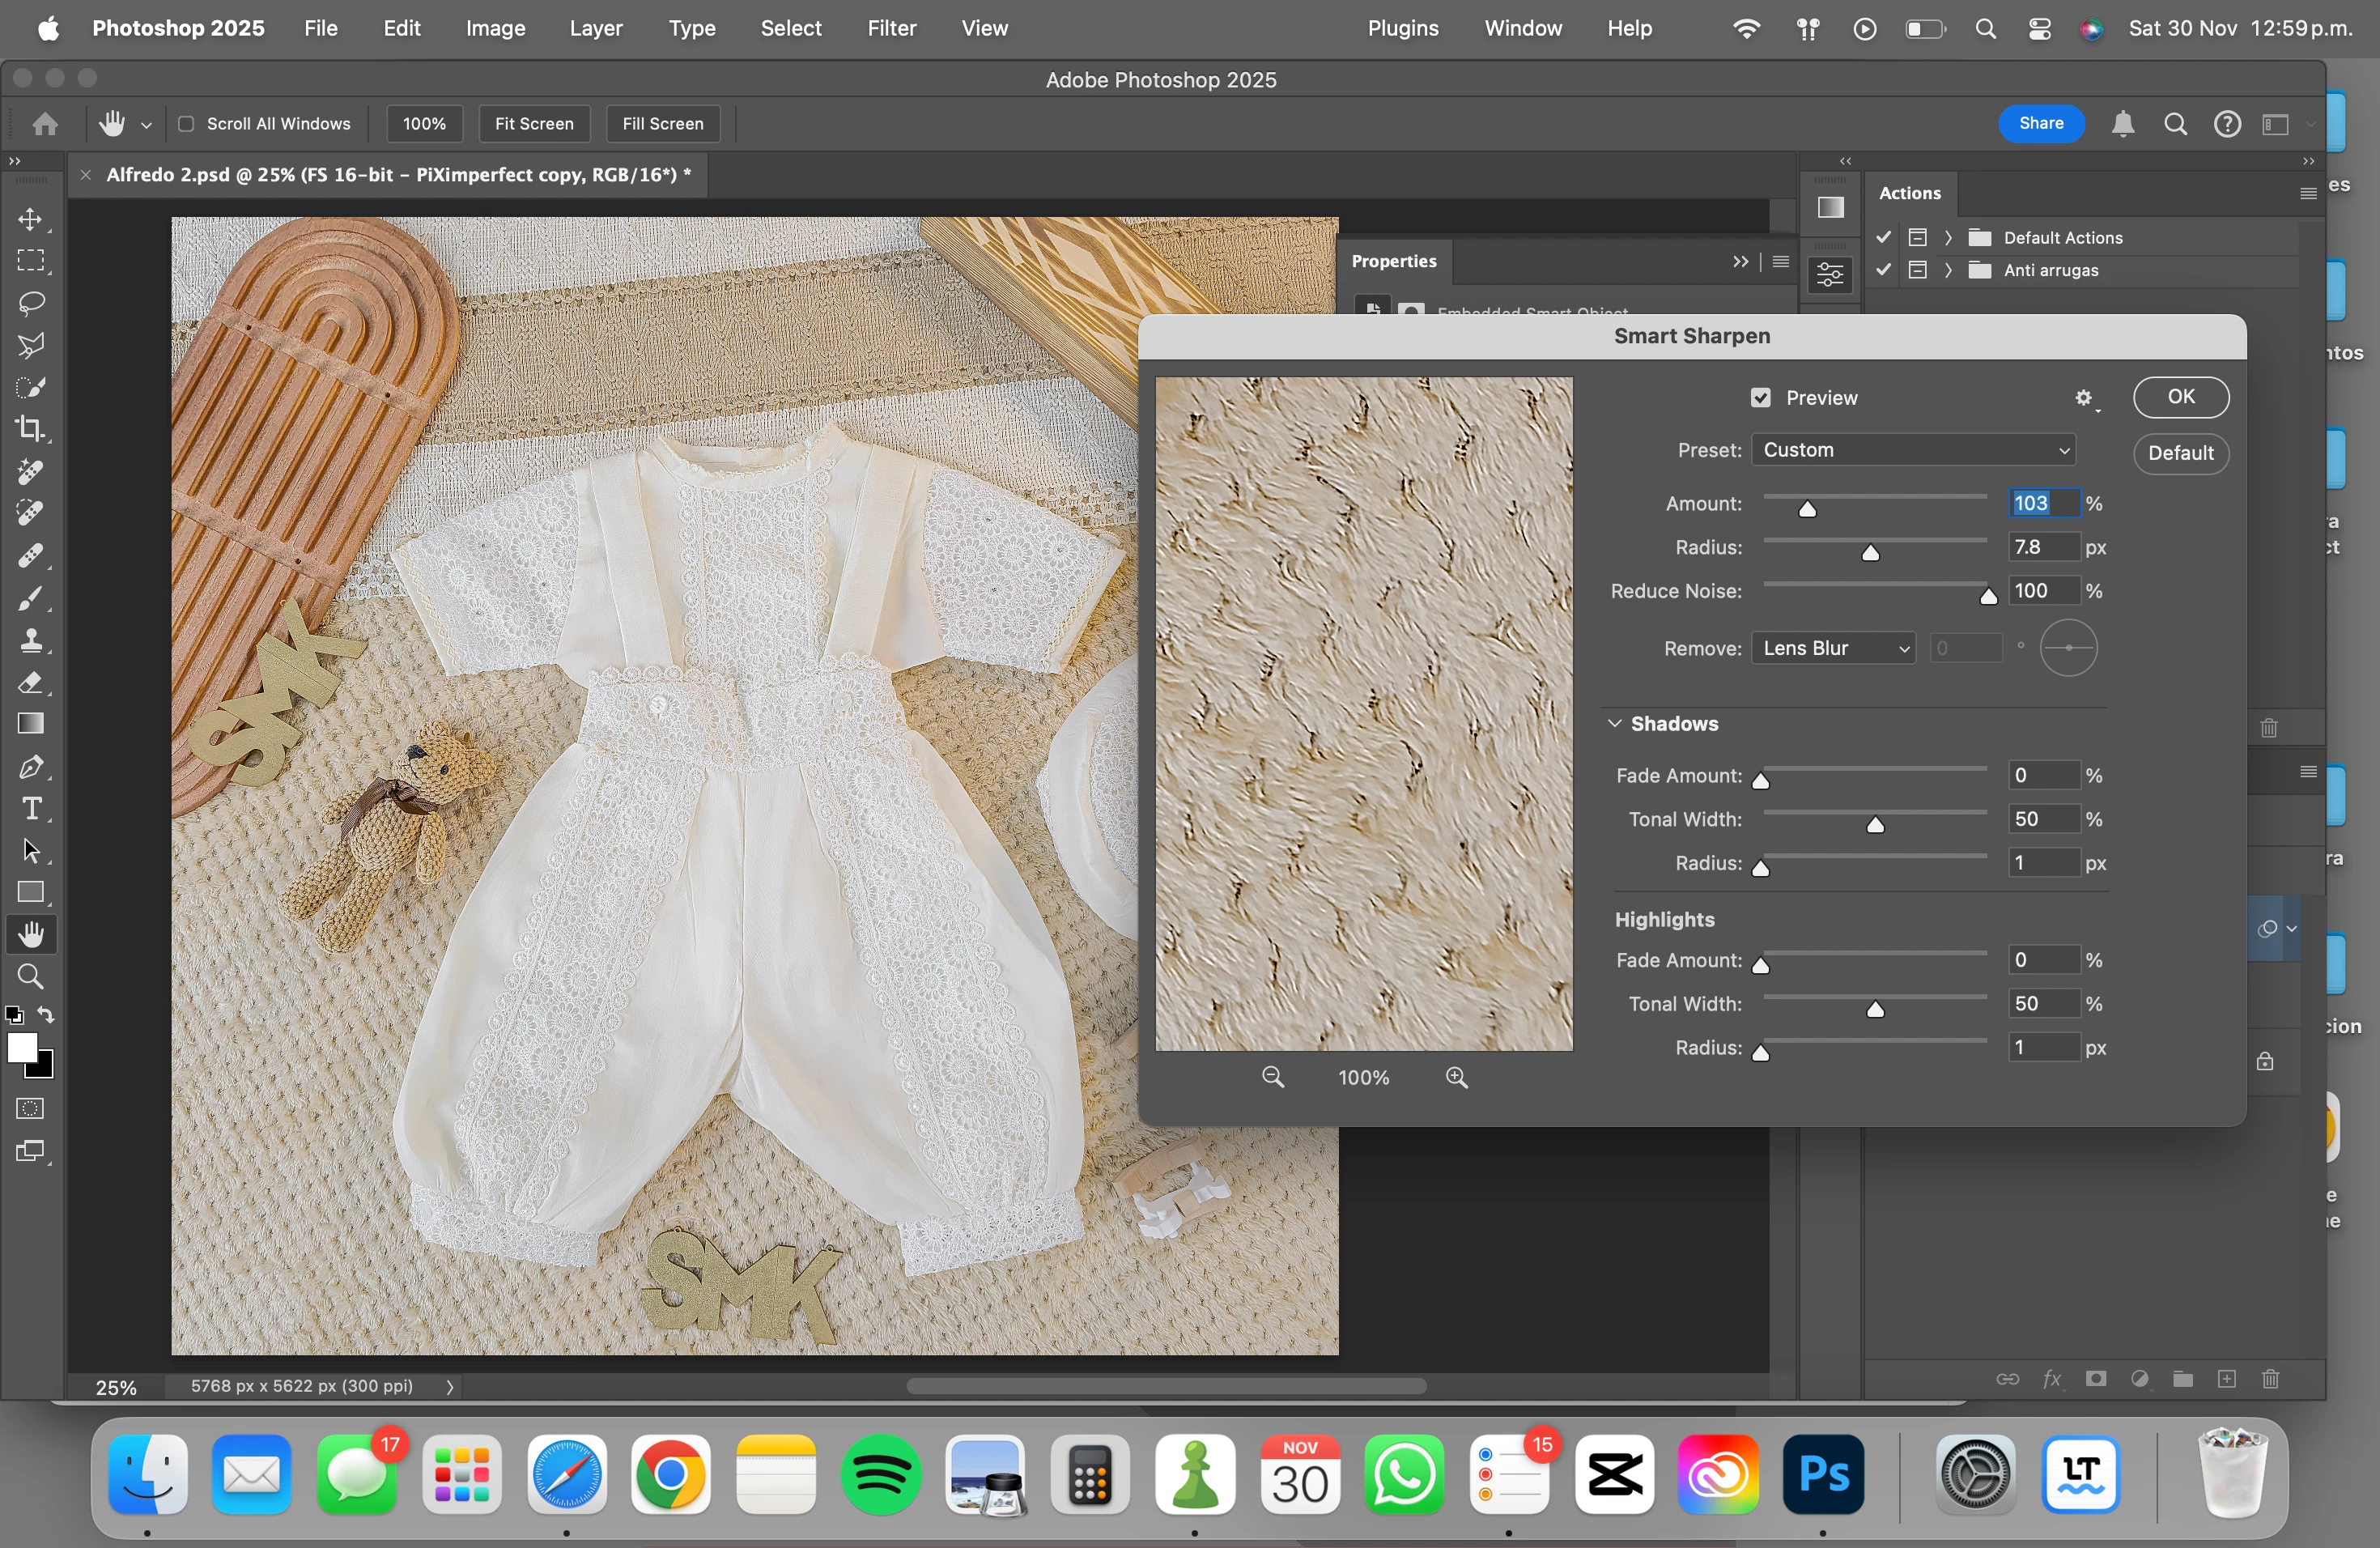Collapse the Shadows section
2380x1548 pixels.
(x=1614, y=723)
